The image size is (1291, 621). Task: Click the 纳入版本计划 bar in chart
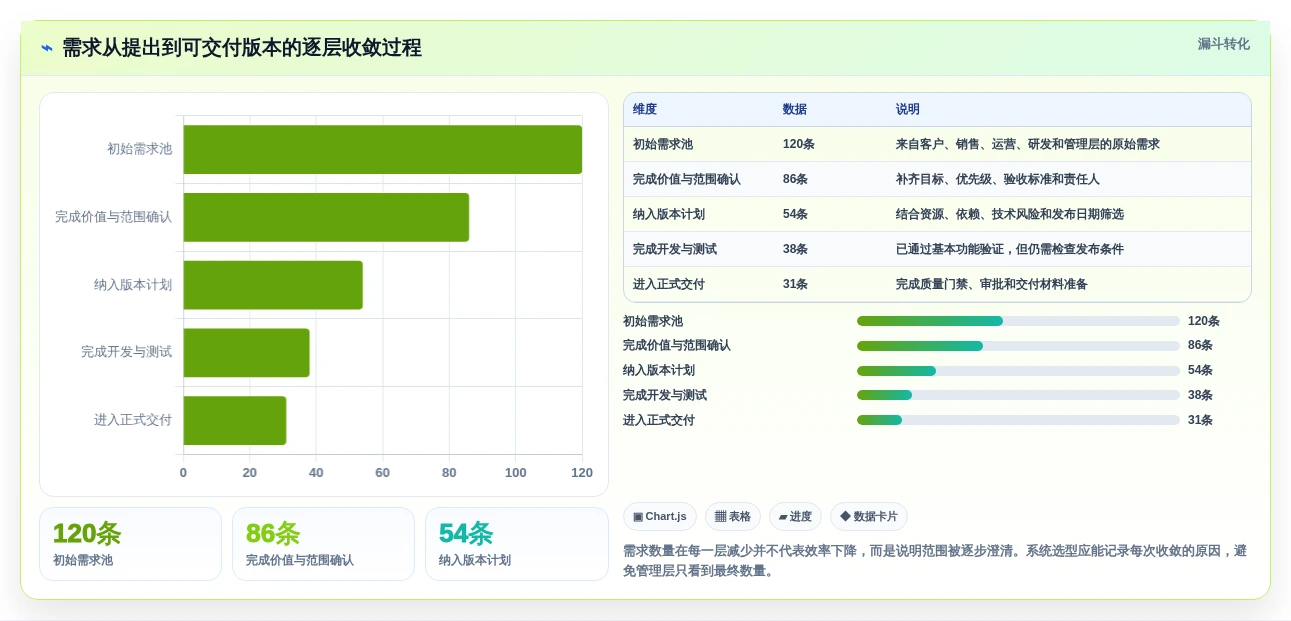pos(273,285)
